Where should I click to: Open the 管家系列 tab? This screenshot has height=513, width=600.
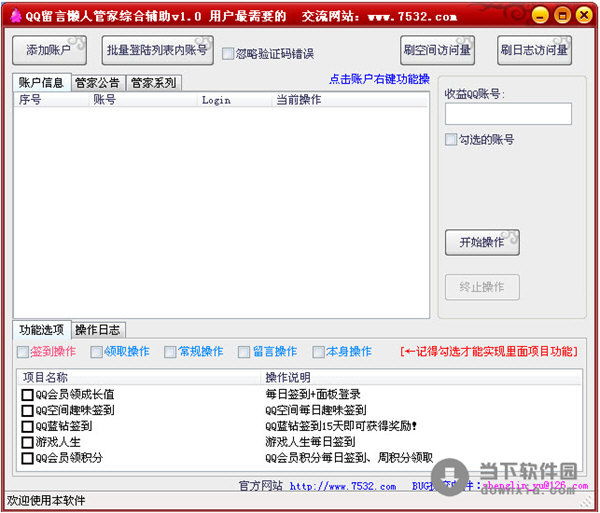coord(154,83)
